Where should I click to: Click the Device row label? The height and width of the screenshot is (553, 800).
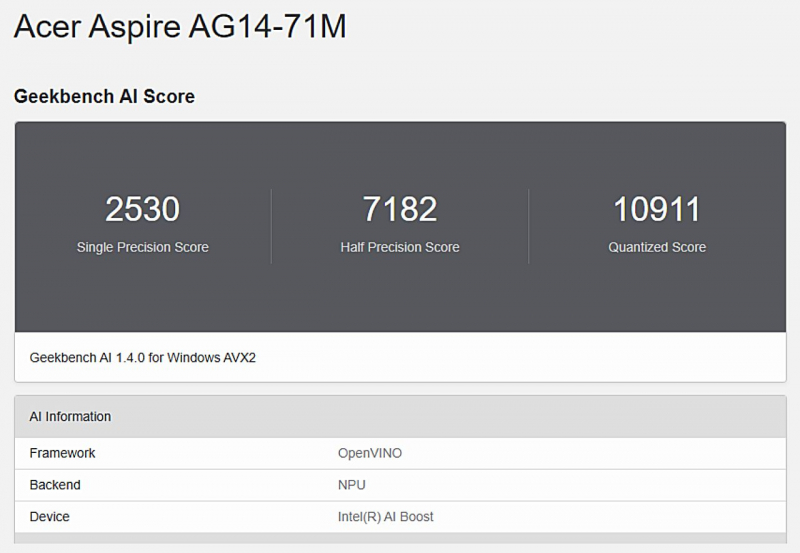click(x=50, y=517)
